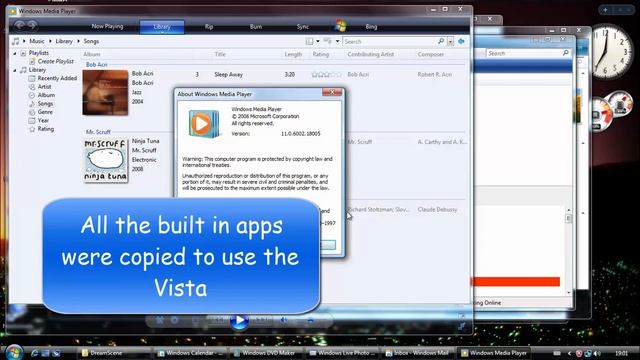This screenshot has height=360, width=640.
Task: Toggle shuffle in the player controls
Action: (160, 321)
